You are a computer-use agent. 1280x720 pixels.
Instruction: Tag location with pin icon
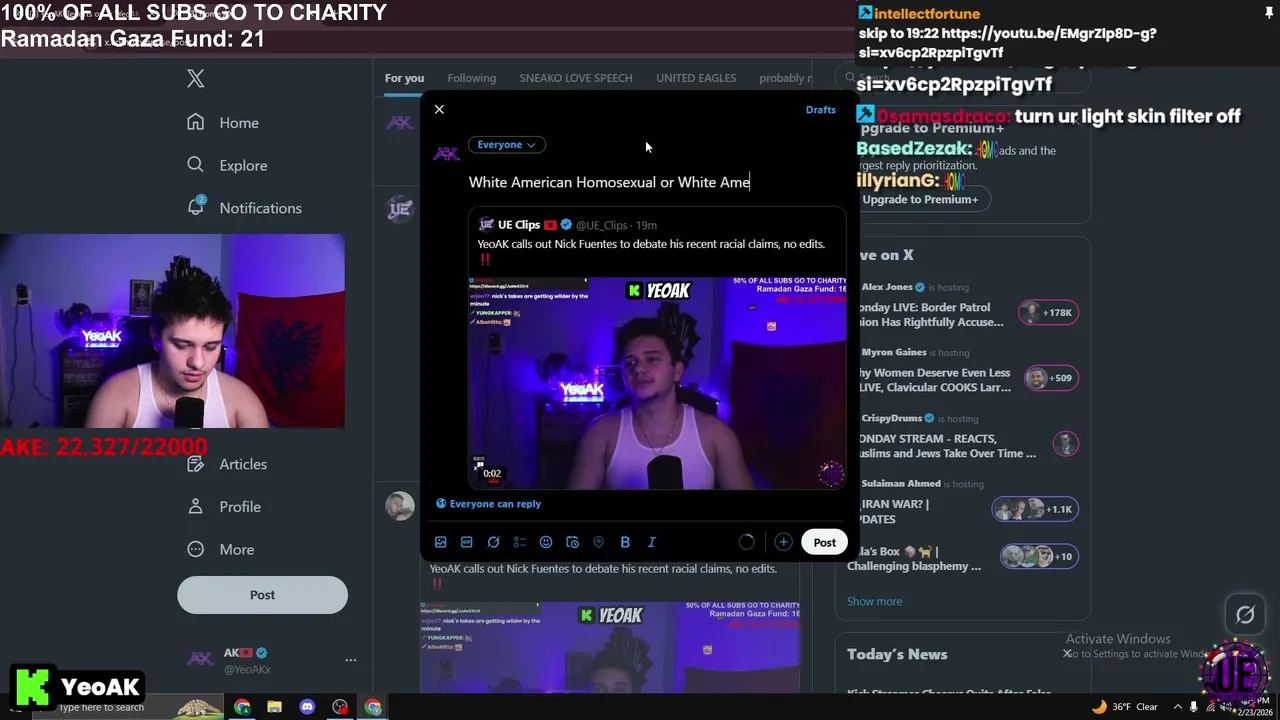point(599,542)
